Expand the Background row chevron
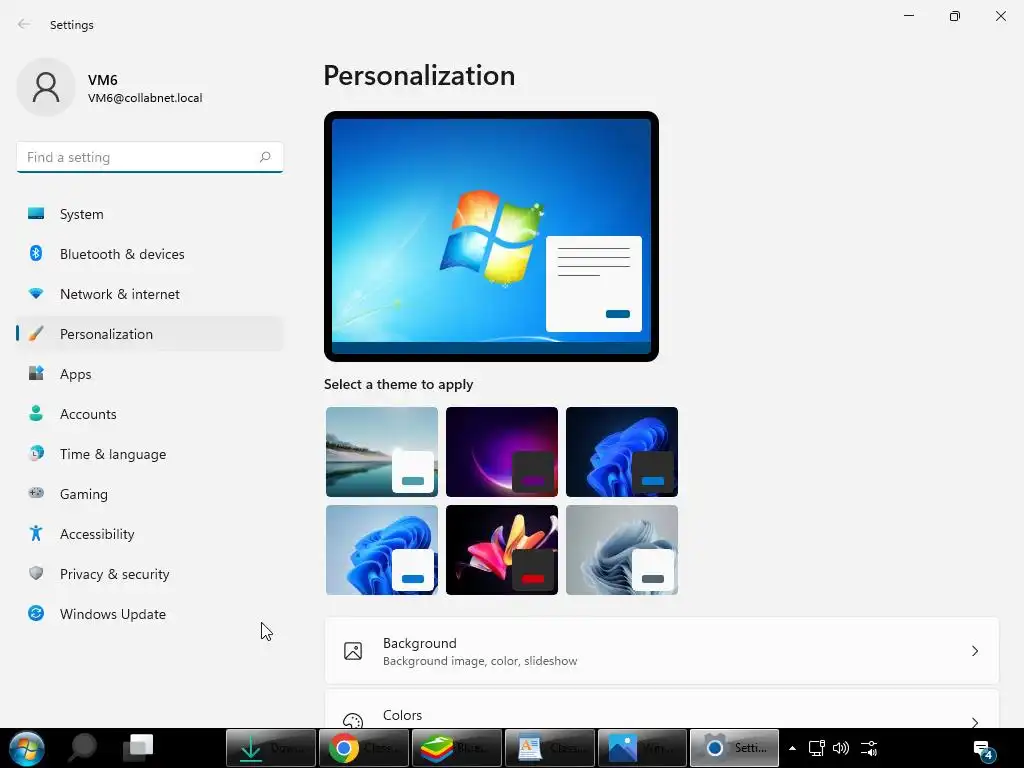 (x=974, y=651)
